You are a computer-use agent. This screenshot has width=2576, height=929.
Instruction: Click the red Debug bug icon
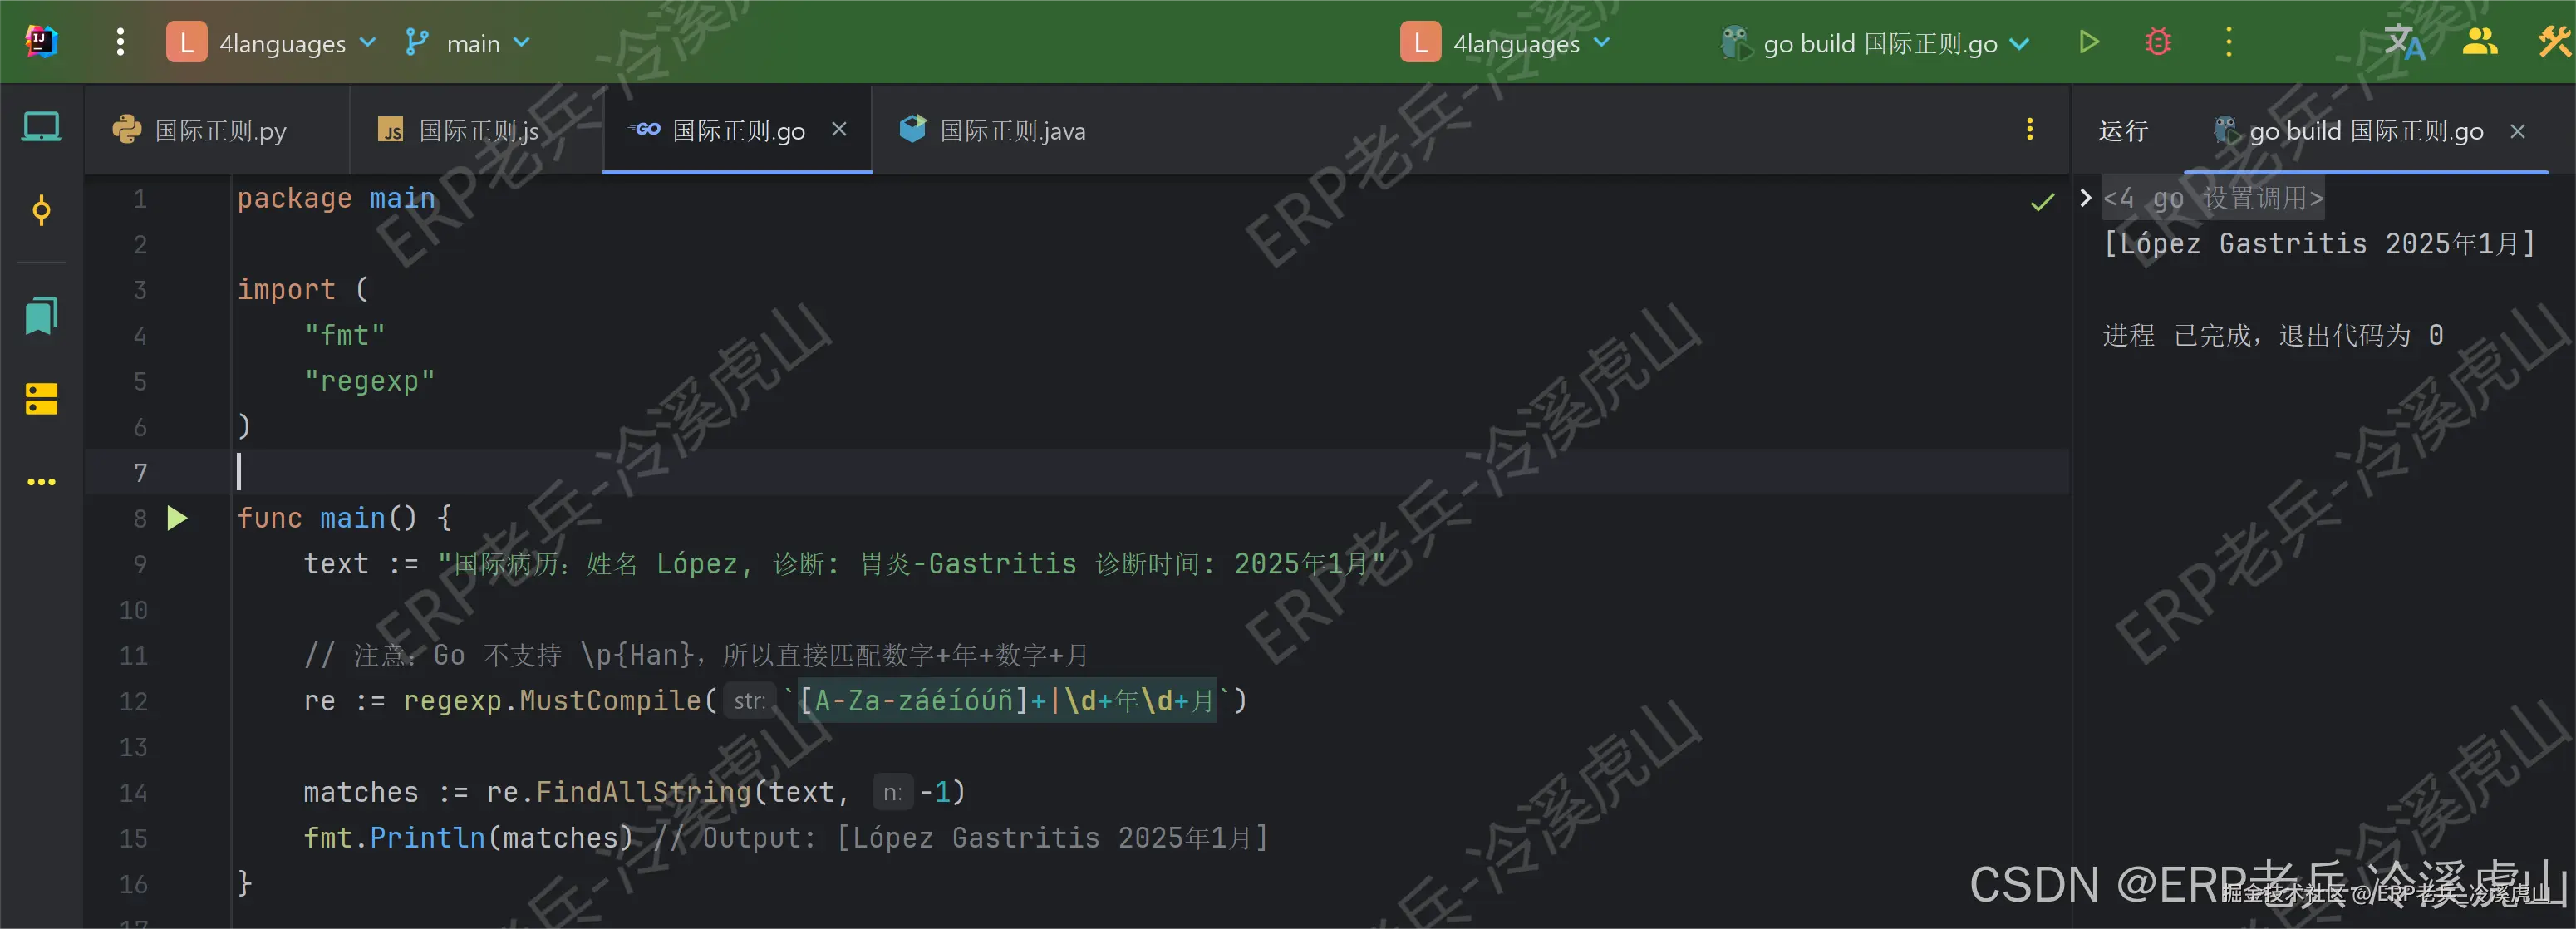pyautogui.click(x=2158, y=42)
